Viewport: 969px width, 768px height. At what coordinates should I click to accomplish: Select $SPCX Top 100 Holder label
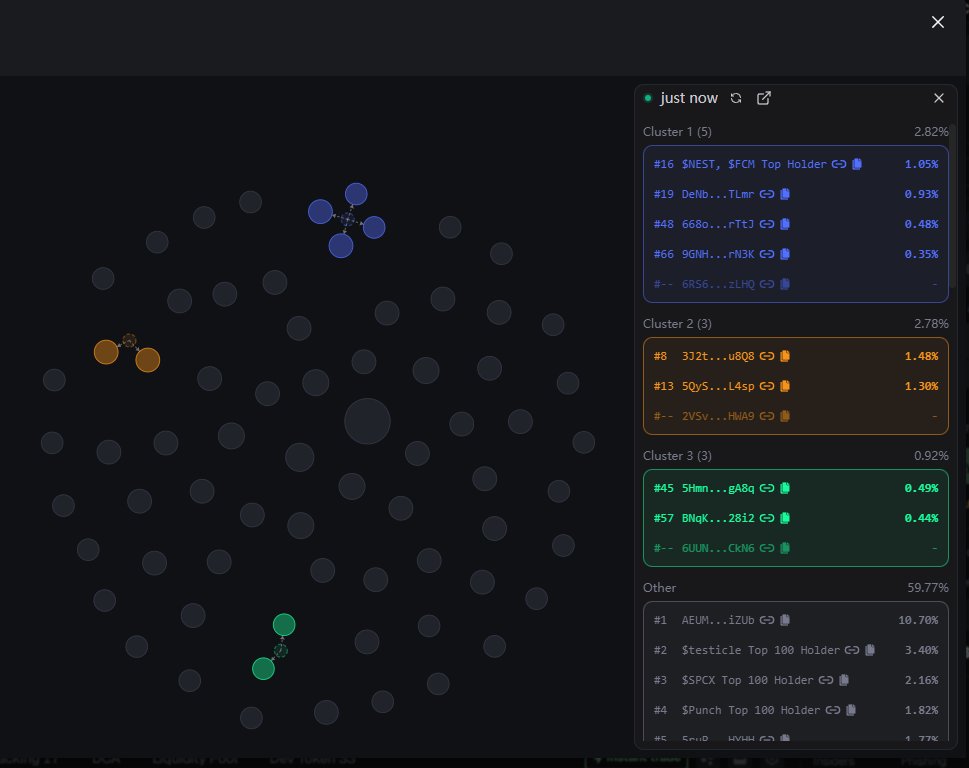tap(747, 680)
